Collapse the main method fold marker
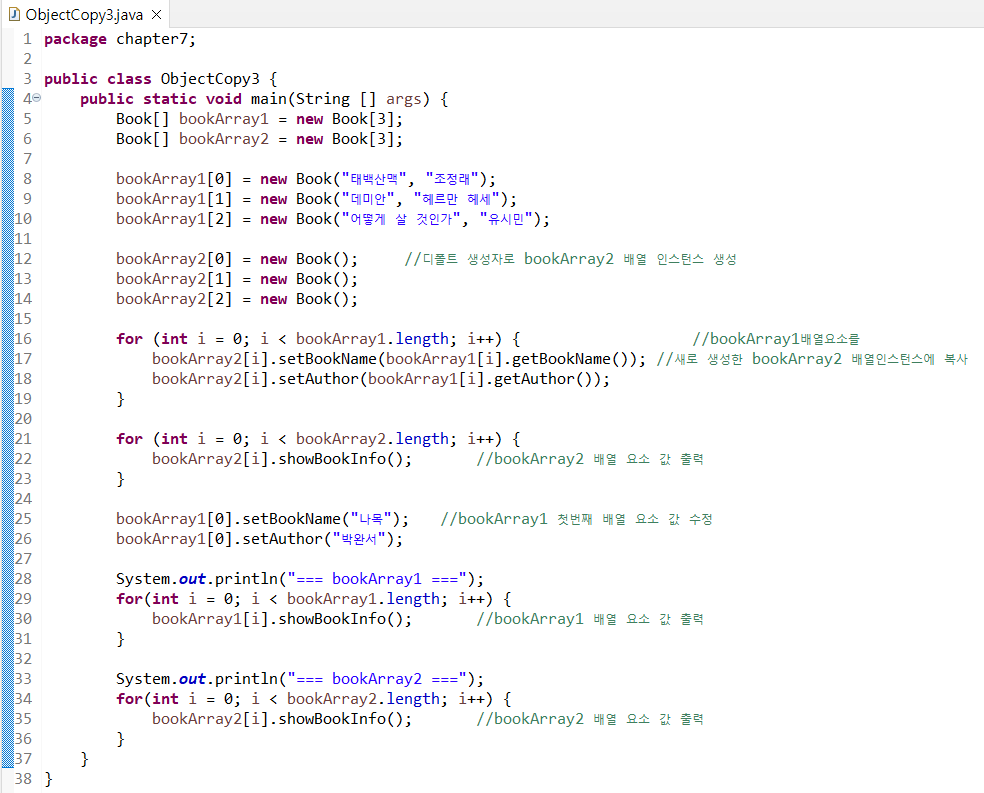Viewport: 984px width, 793px height. point(37,98)
